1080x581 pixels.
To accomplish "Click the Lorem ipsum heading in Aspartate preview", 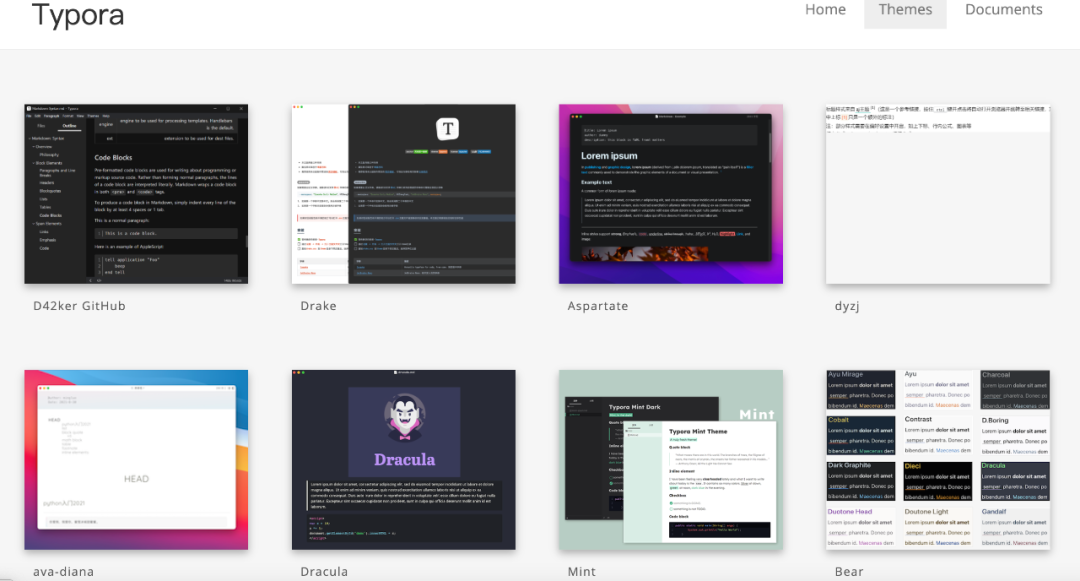I will coord(609,156).
